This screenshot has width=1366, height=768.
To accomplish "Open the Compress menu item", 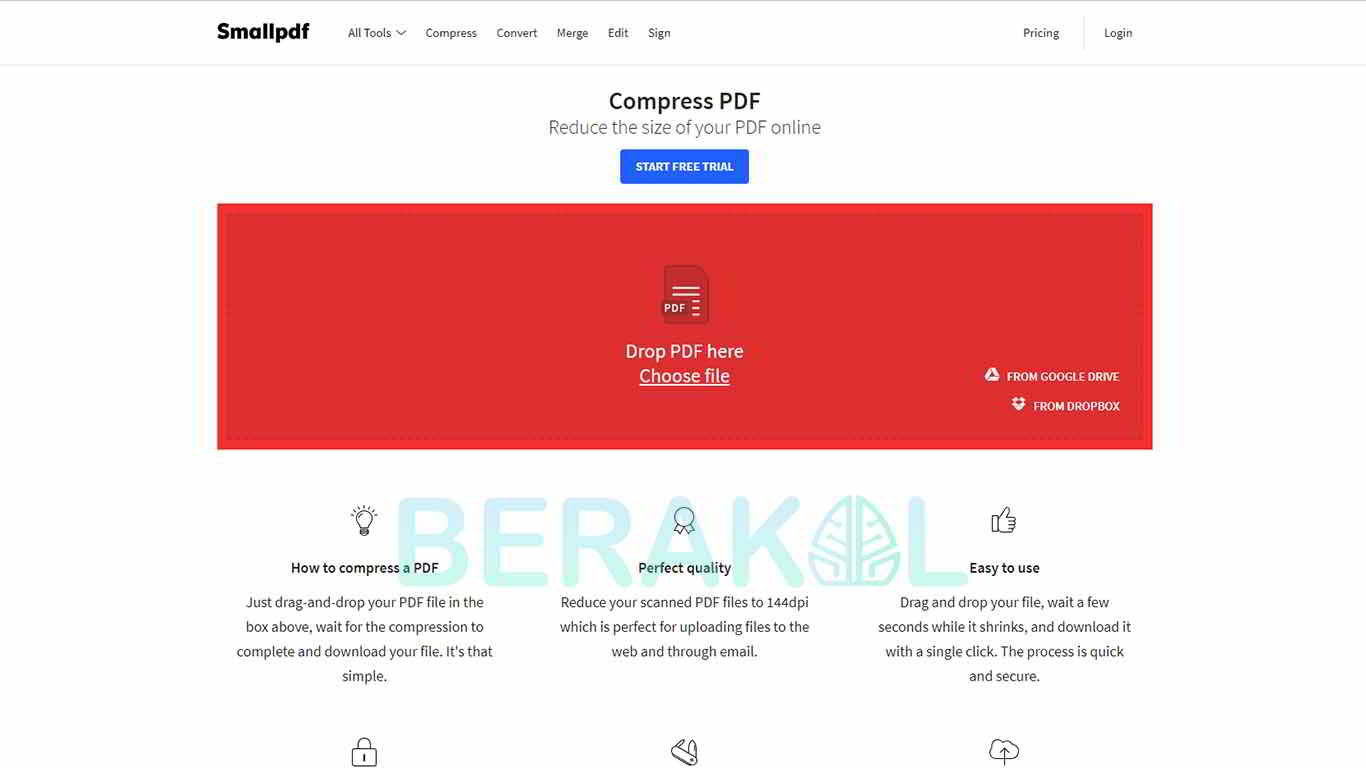I will [451, 33].
